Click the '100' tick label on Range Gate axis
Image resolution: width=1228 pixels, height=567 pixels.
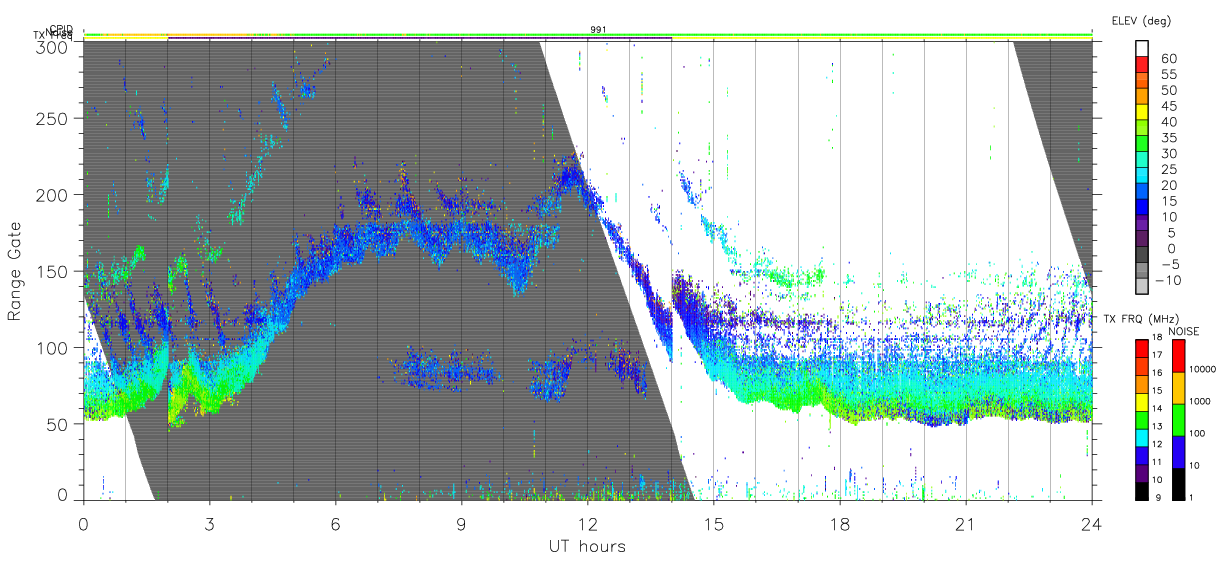click(52, 347)
